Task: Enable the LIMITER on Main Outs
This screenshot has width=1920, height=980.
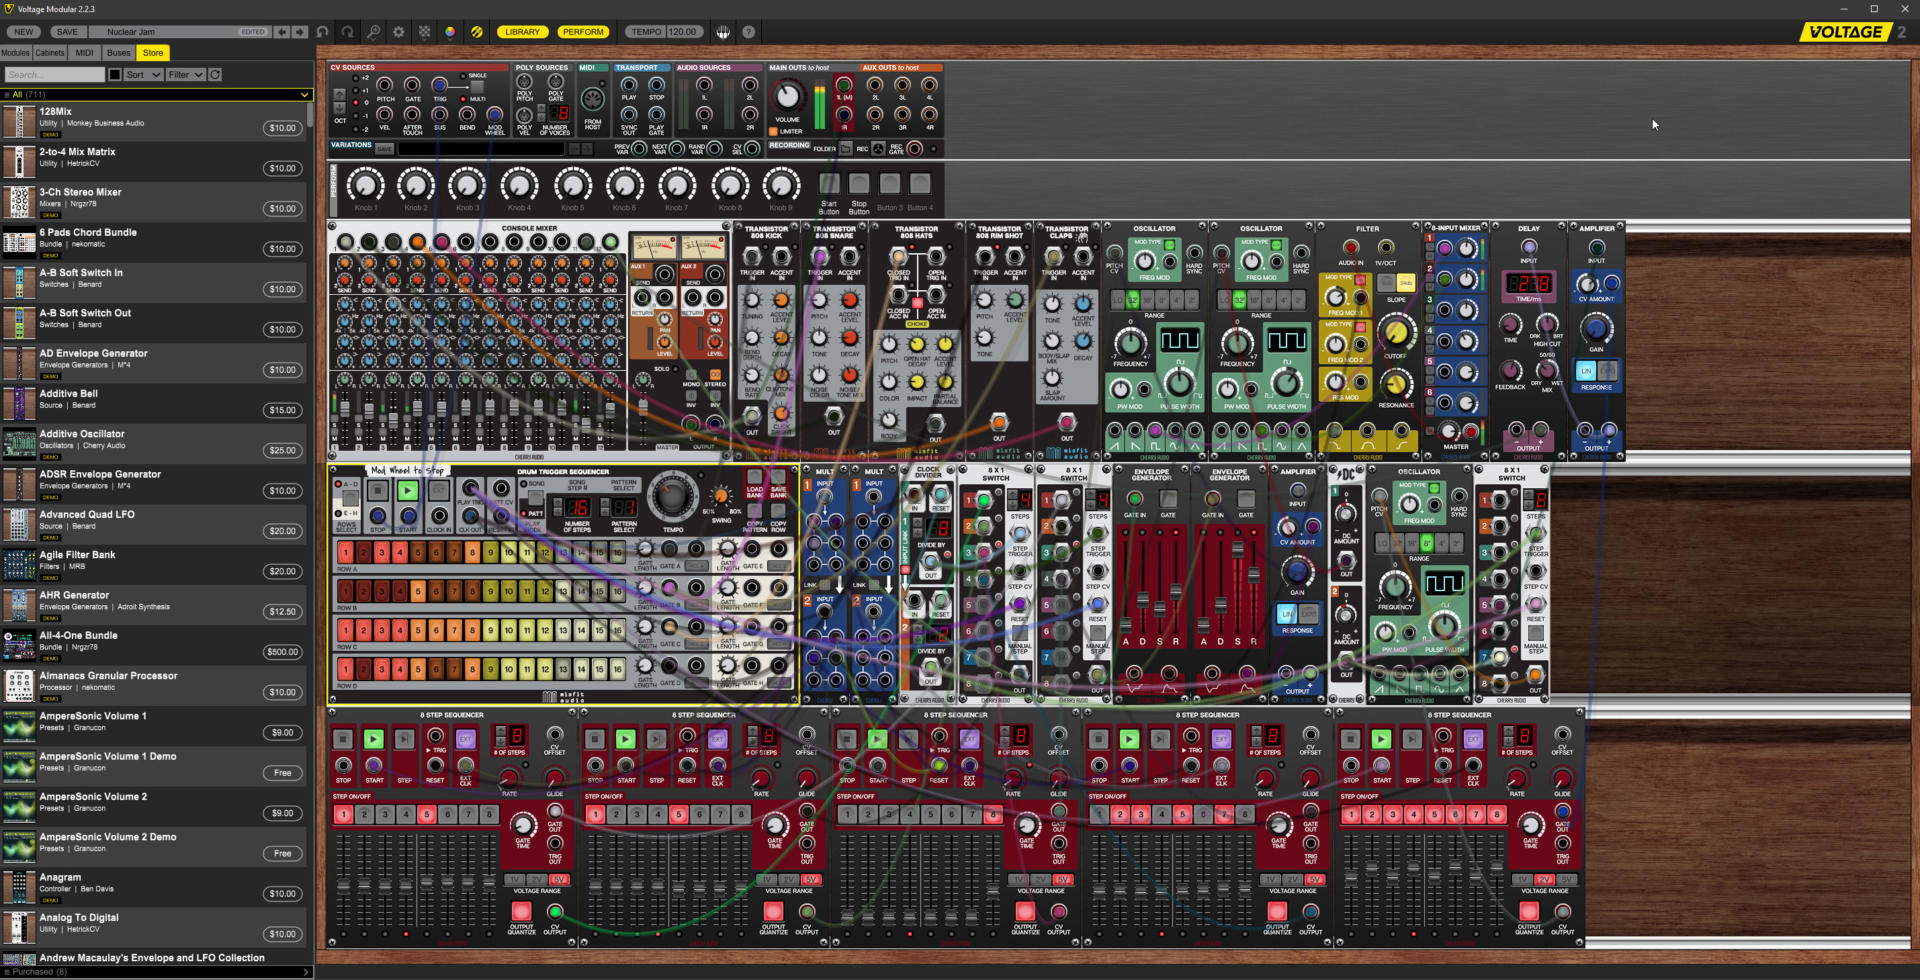Action: (x=773, y=131)
